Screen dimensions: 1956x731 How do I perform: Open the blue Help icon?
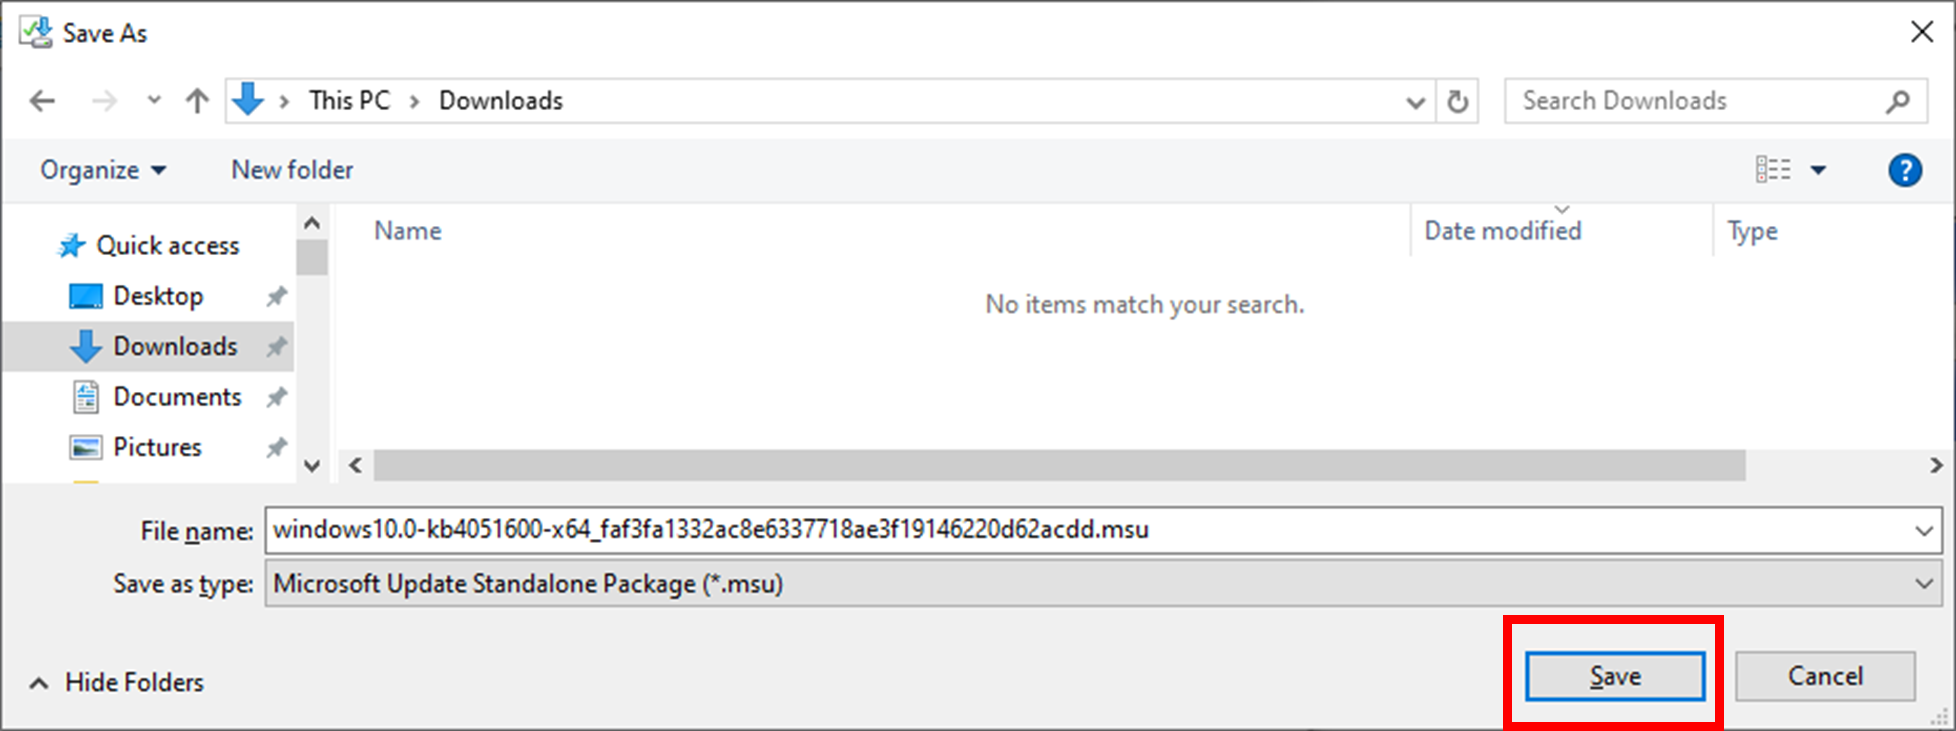[1904, 170]
